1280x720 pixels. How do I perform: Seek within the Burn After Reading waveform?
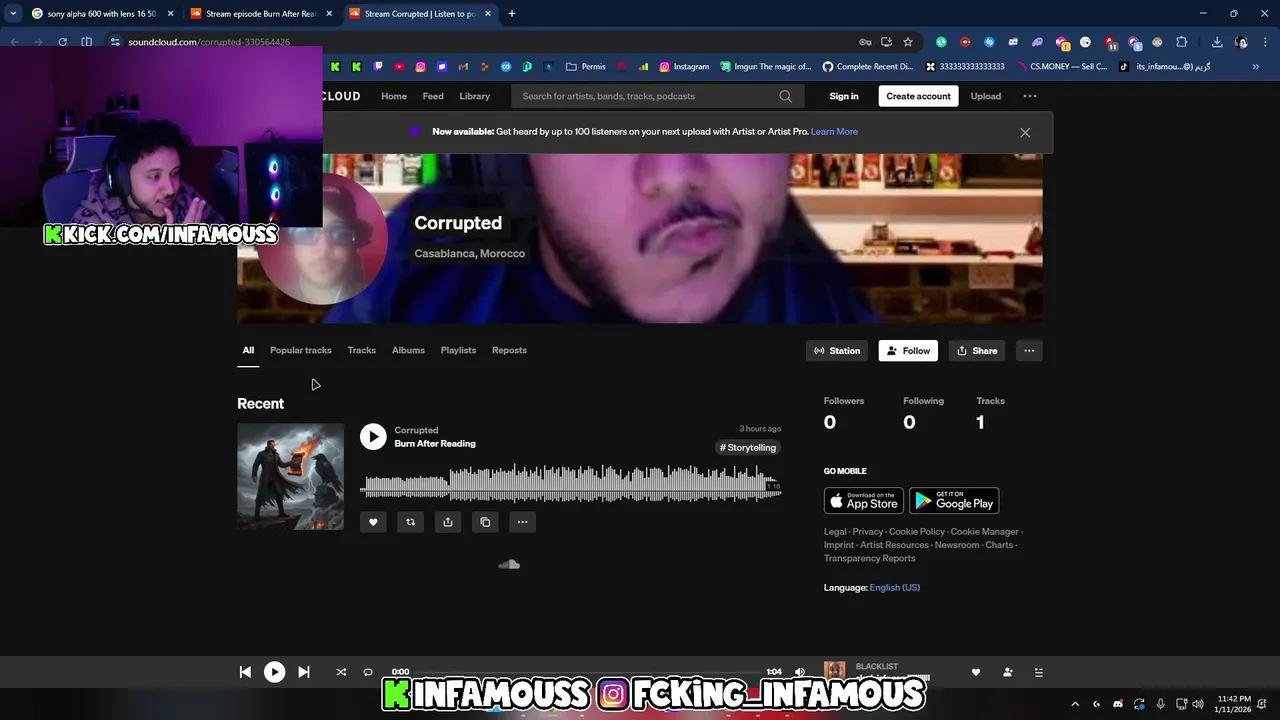pyautogui.click(x=570, y=484)
